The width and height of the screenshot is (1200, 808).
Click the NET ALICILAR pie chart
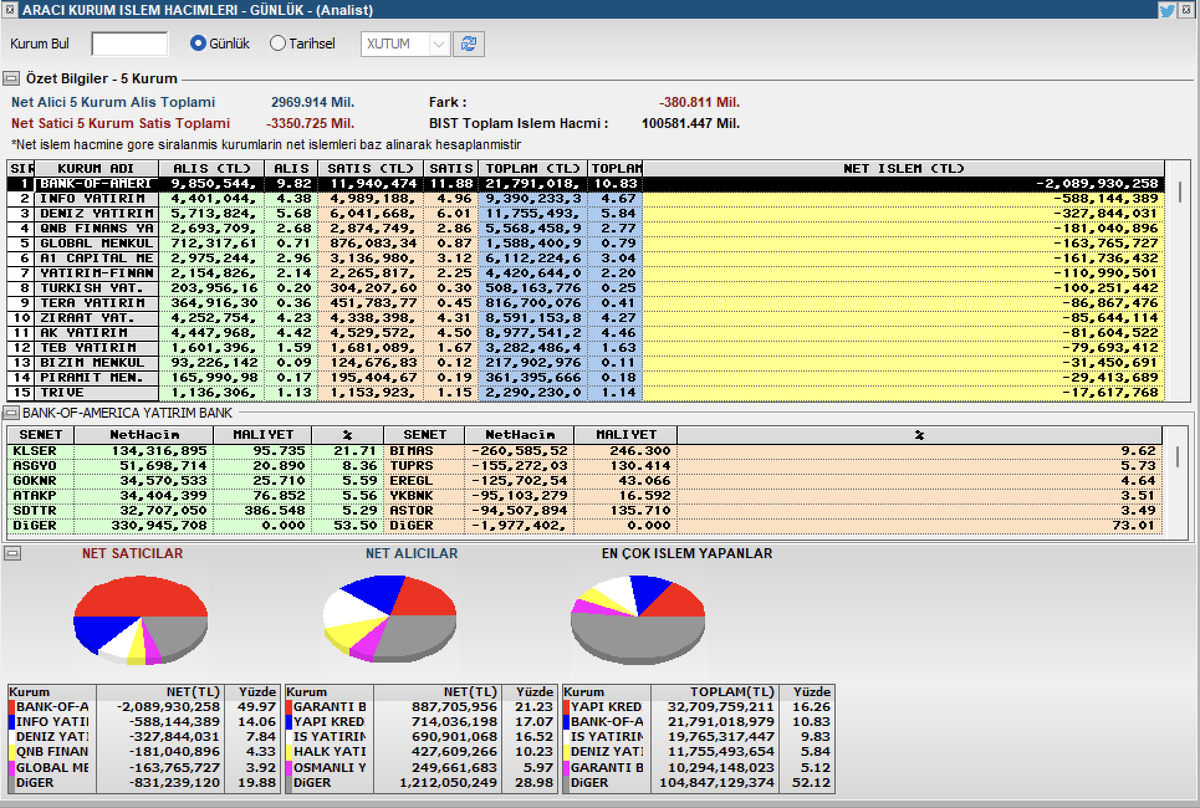(x=390, y=619)
